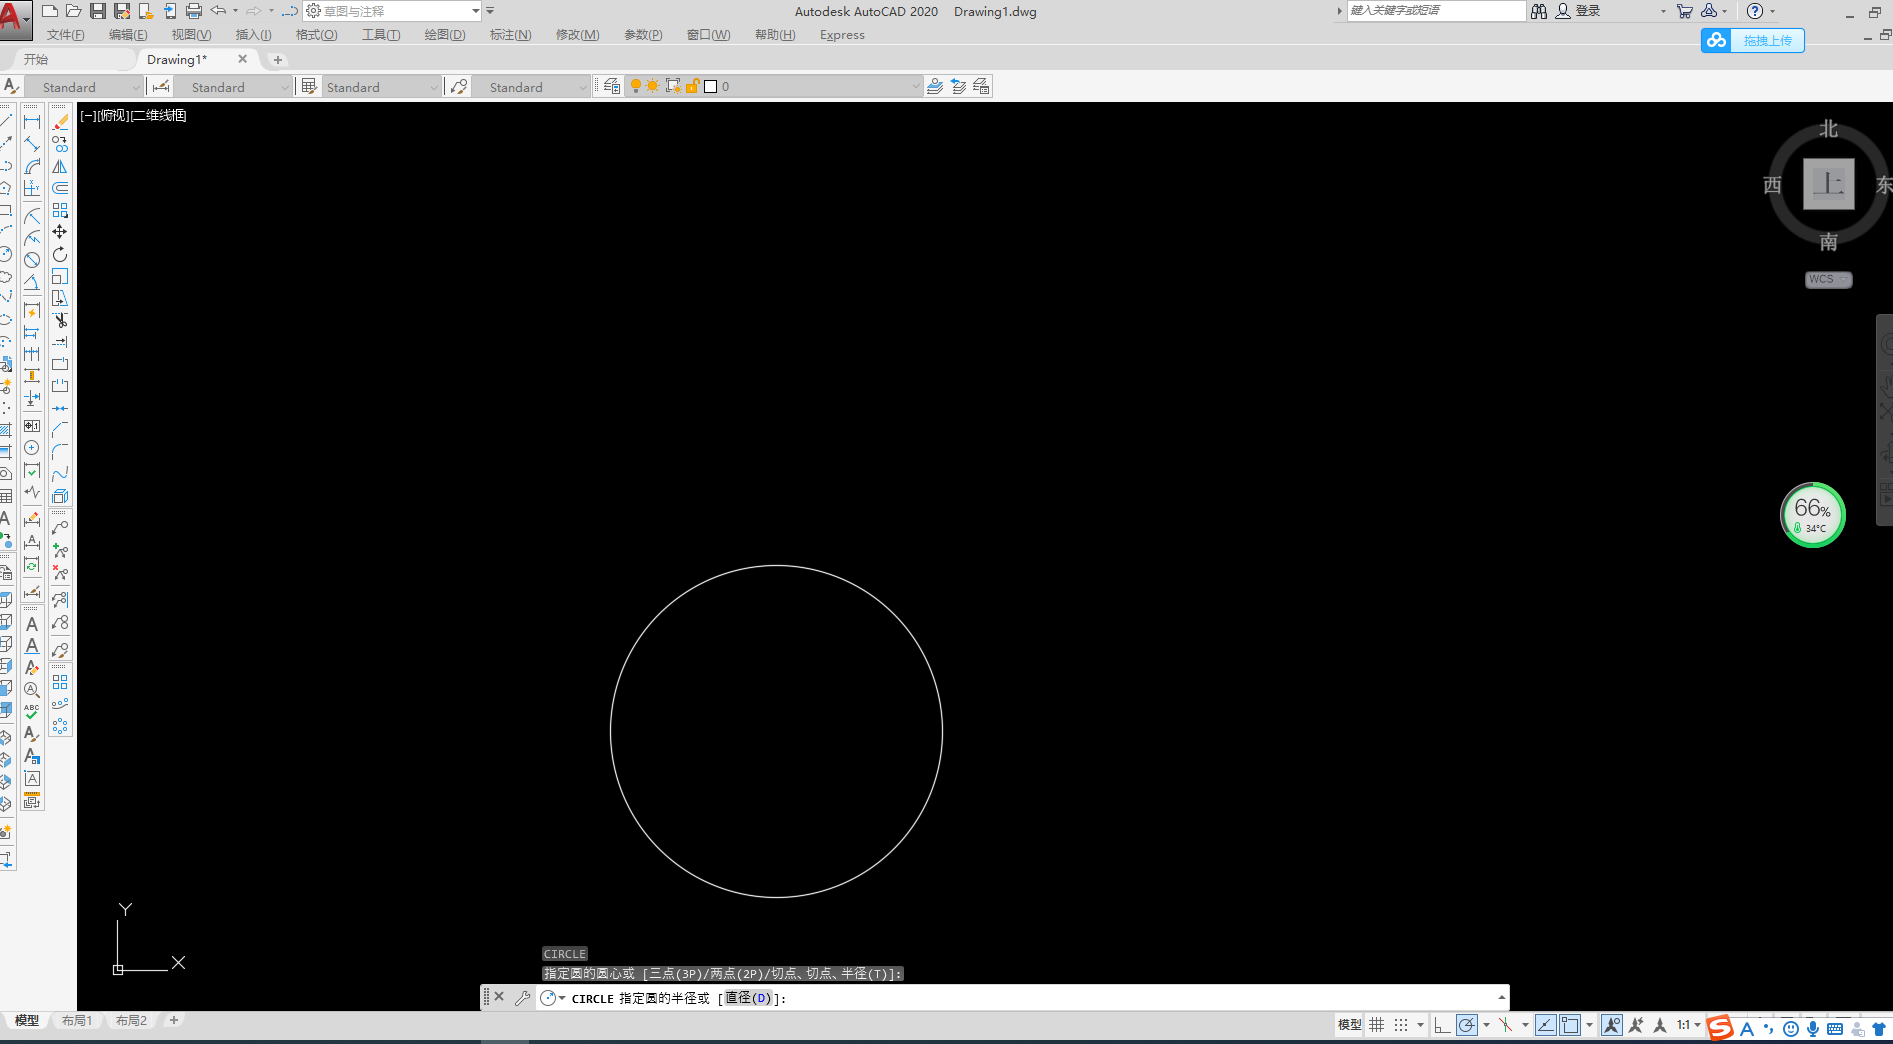Select the Erase tool icon
This screenshot has height=1044, width=1893.
(x=60, y=122)
